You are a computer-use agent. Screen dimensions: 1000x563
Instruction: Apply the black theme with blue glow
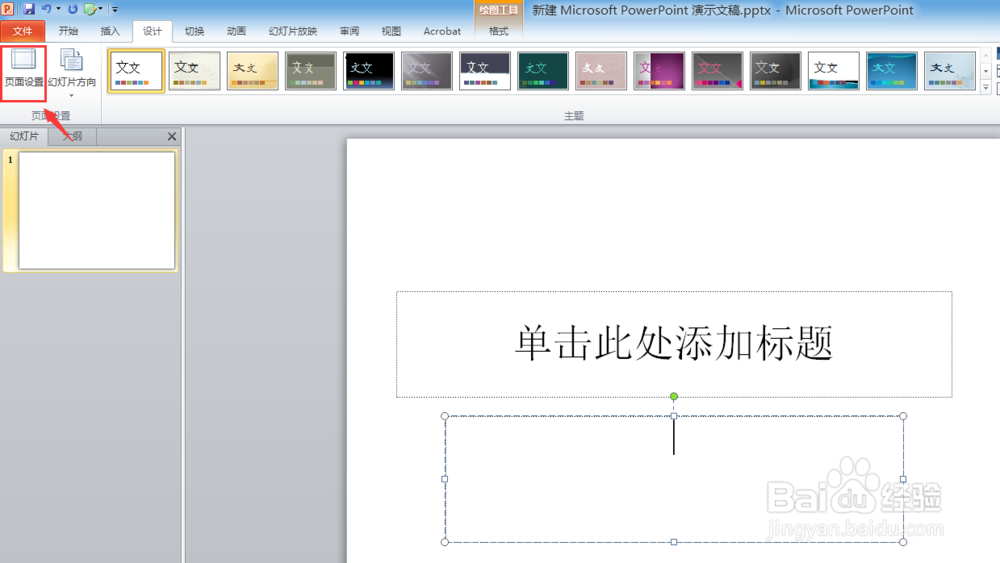[x=369, y=71]
